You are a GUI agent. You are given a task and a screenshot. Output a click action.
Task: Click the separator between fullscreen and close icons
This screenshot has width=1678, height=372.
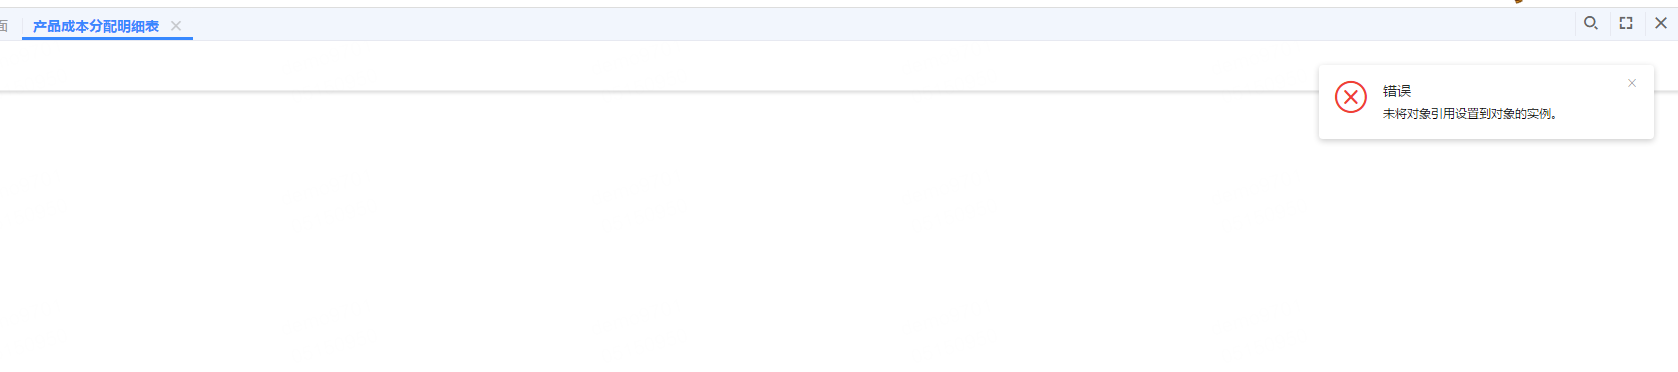1644,23
